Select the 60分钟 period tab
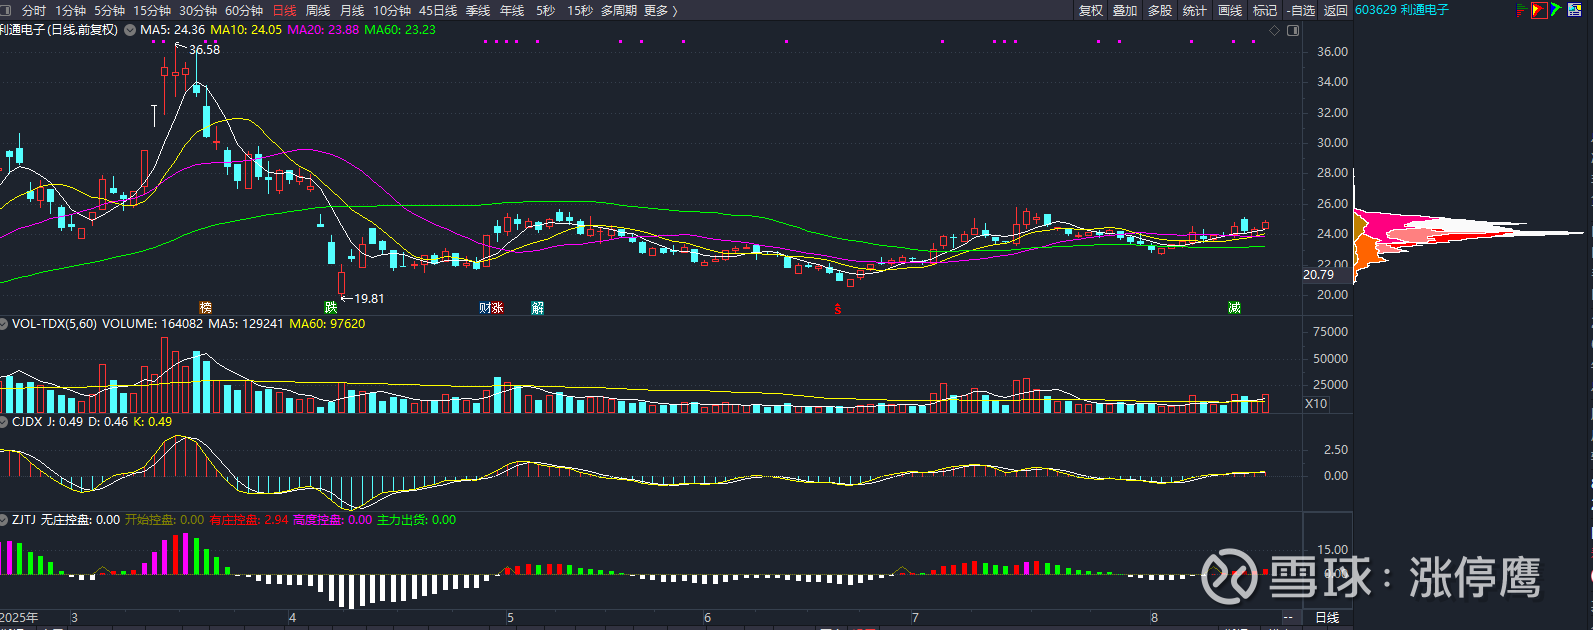The height and width of the screenshot is (630, 1593). (x=244, y=10)
